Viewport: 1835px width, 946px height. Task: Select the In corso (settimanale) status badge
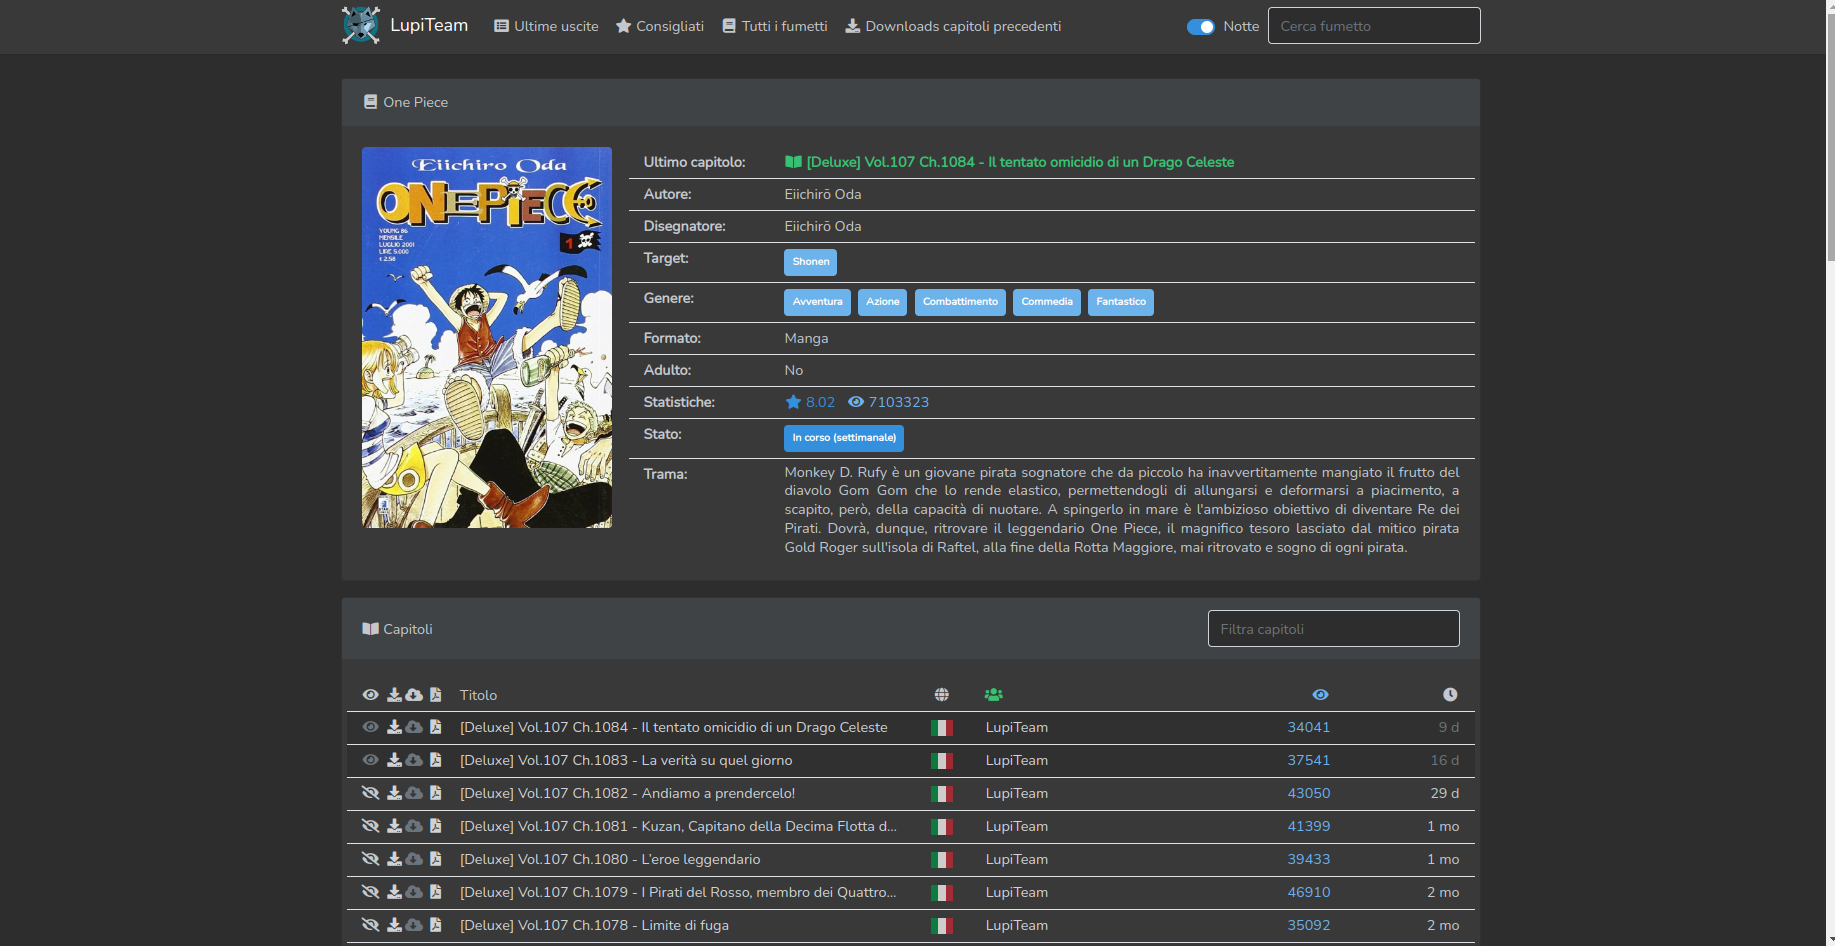click(843, 438)
